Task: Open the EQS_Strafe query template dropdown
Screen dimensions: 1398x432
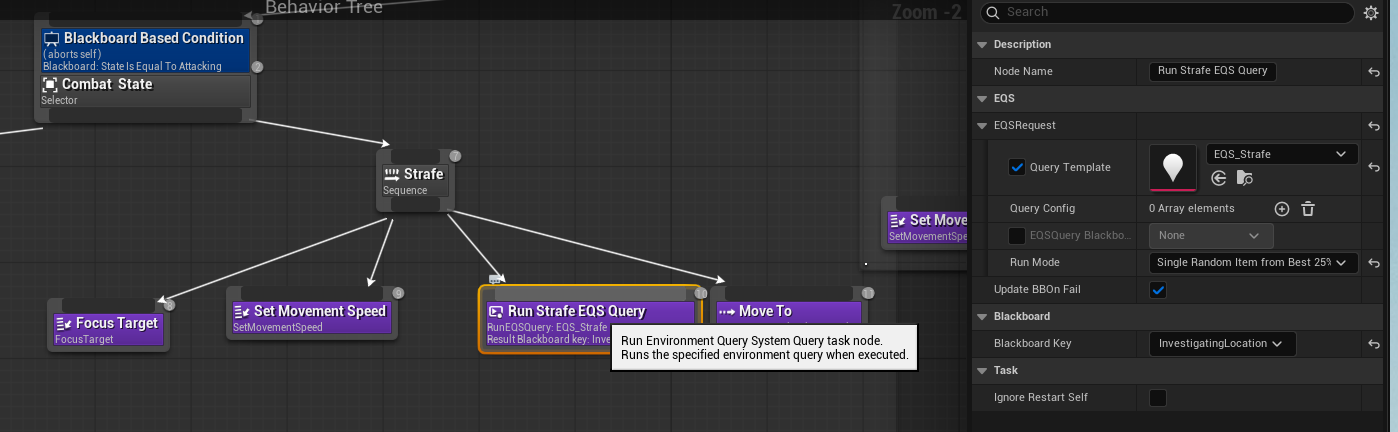Action: click(1282, 155)
